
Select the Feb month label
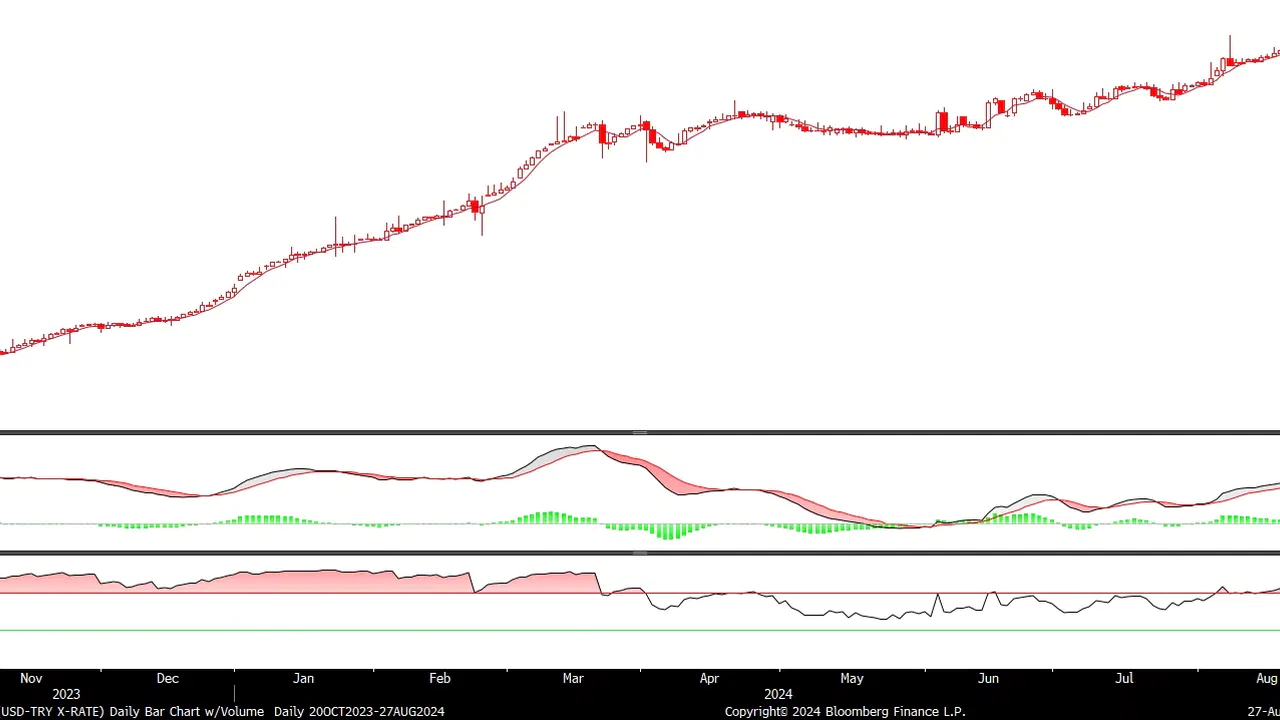click(x=440, y=678)
